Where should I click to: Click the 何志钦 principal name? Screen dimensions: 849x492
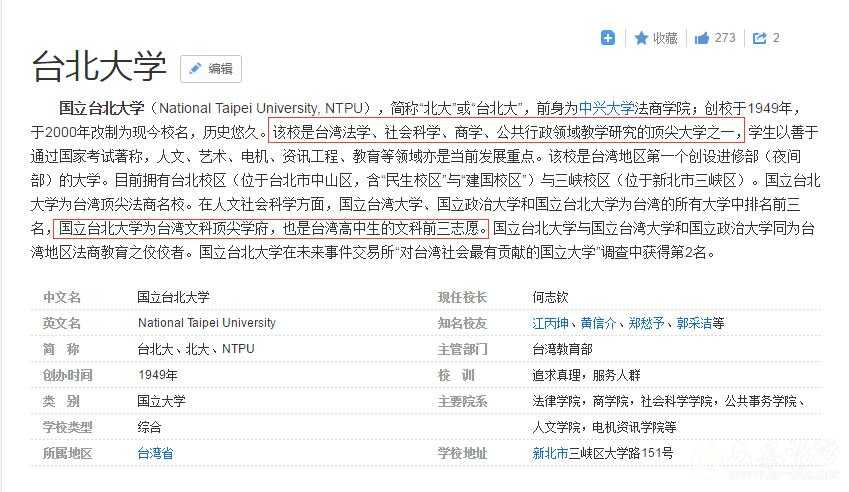(552, 297)
